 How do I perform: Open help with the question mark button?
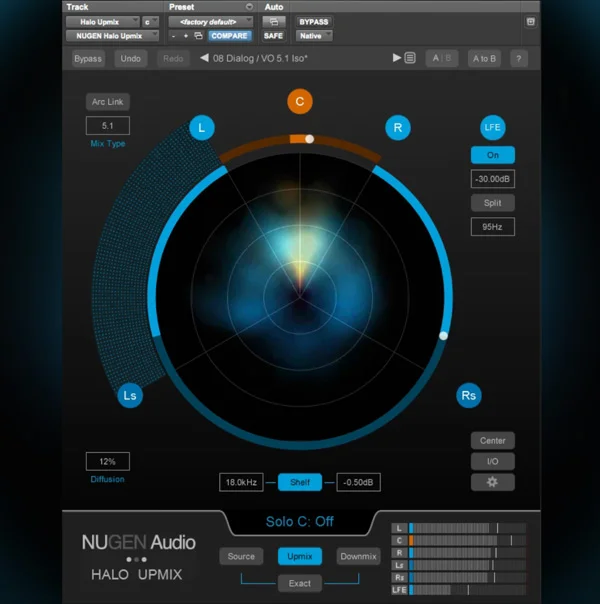pos(519,59)
